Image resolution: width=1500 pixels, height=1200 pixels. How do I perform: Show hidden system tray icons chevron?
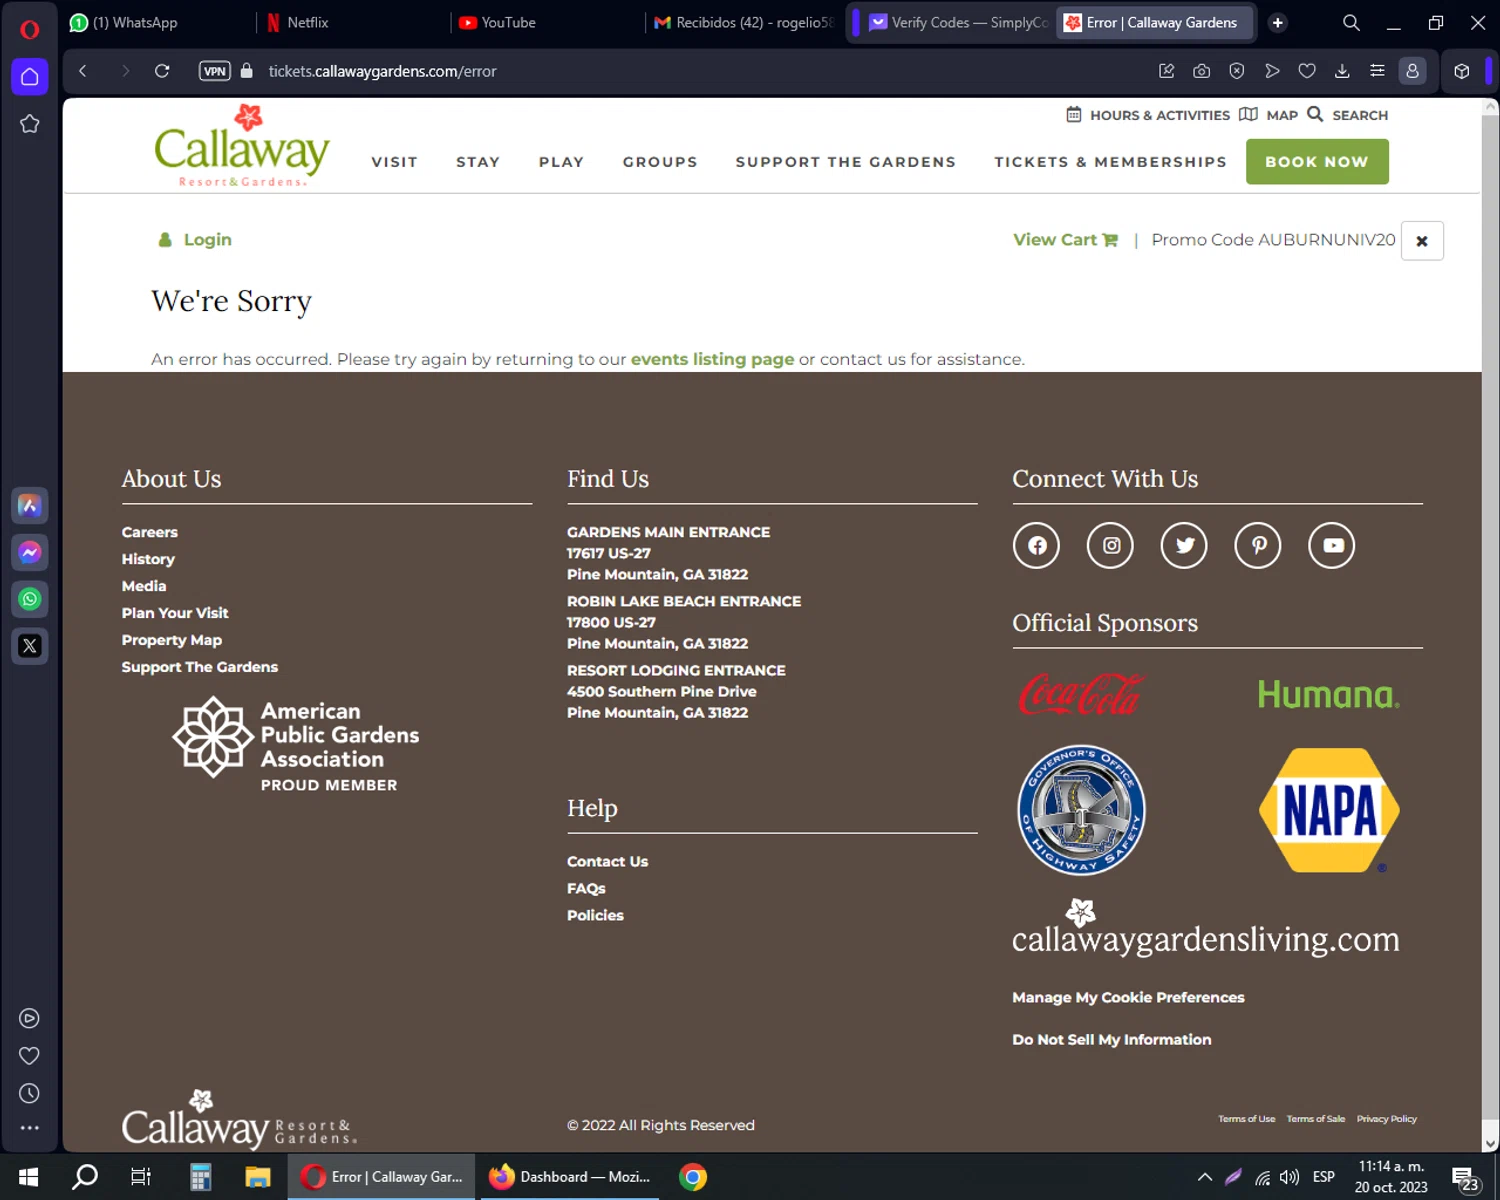(x=1204, y=1177)
